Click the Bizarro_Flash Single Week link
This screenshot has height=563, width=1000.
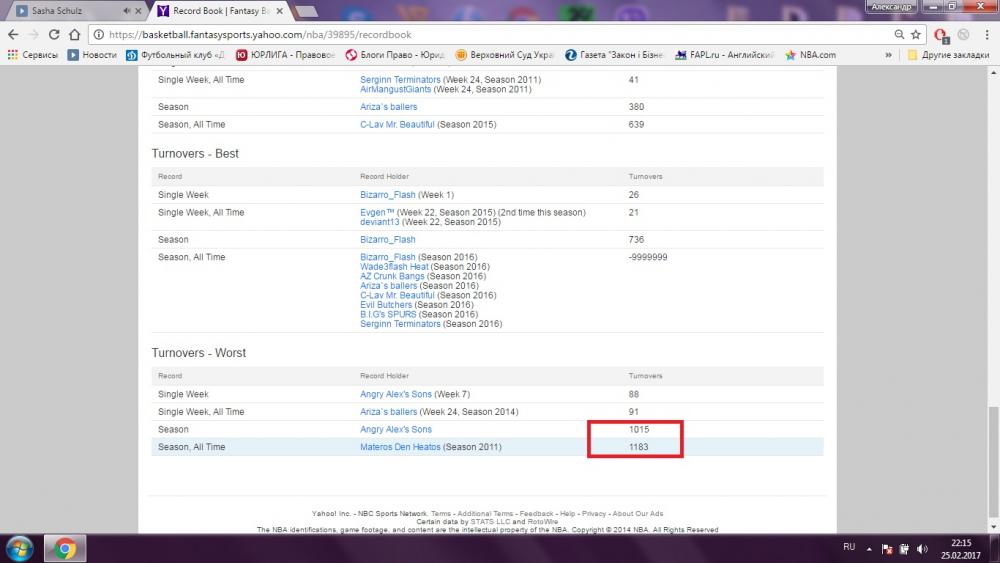click(x=387, y=195)
